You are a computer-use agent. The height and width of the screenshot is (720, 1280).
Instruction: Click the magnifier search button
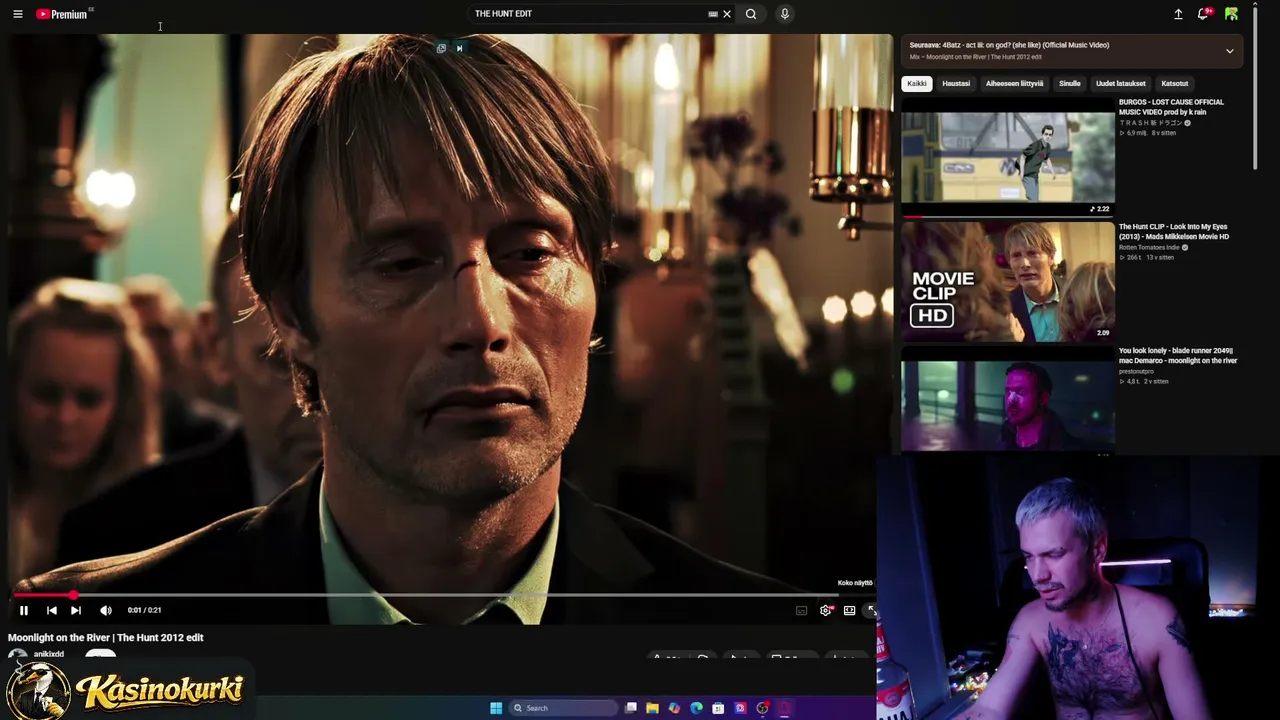[751, 14]
